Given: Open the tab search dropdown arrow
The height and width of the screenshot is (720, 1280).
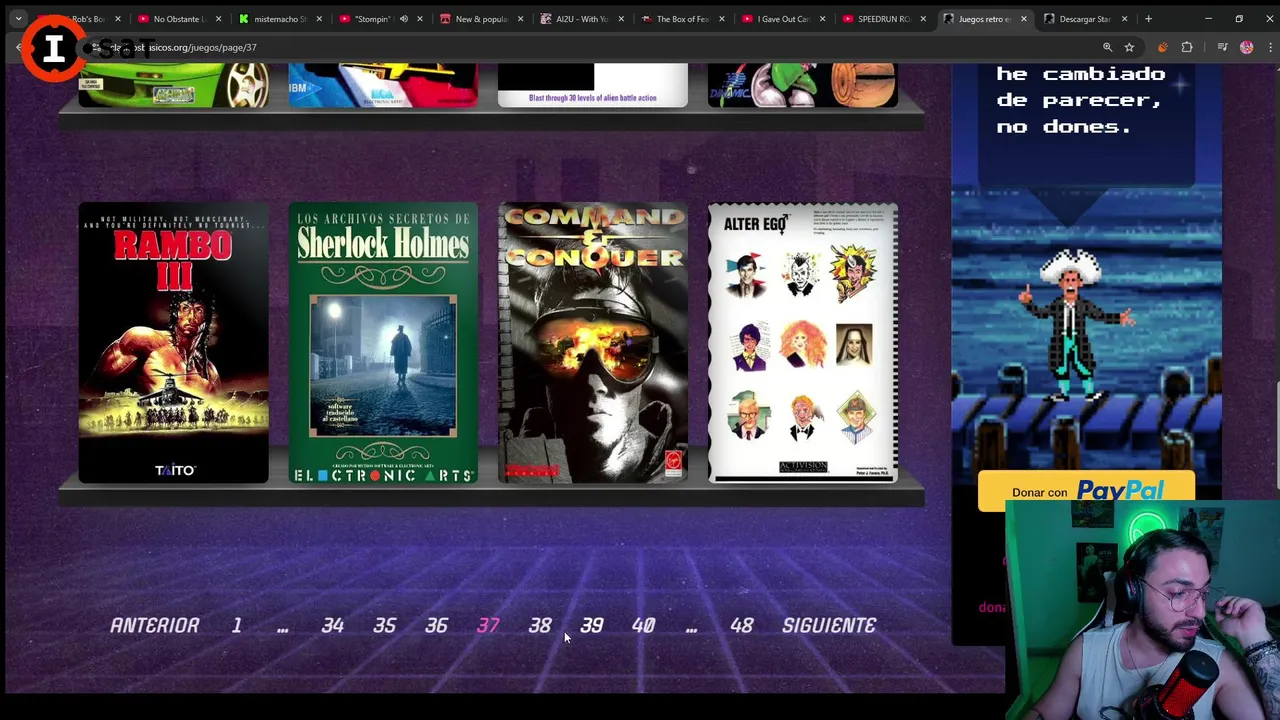Looking at the screenshot, I should [x=18, y=19].
